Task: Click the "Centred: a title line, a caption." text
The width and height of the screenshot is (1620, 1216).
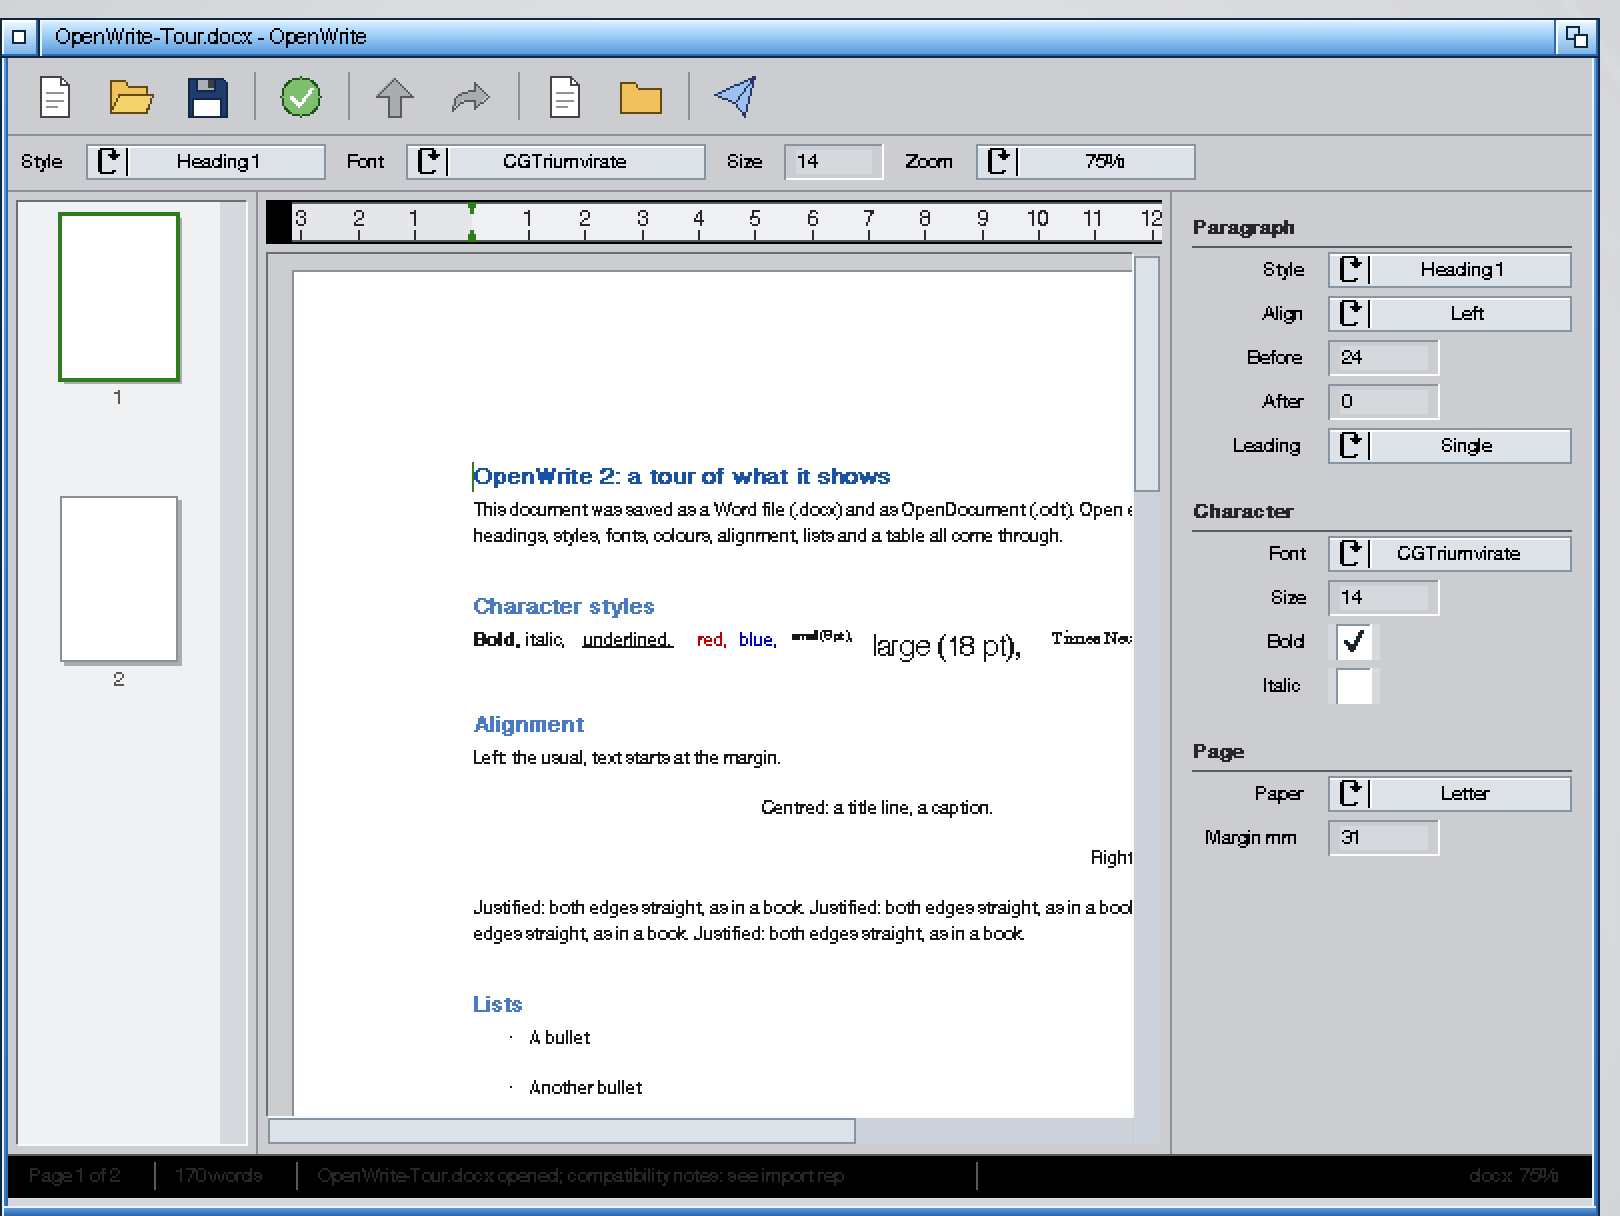Action: (x=877, y=808)
